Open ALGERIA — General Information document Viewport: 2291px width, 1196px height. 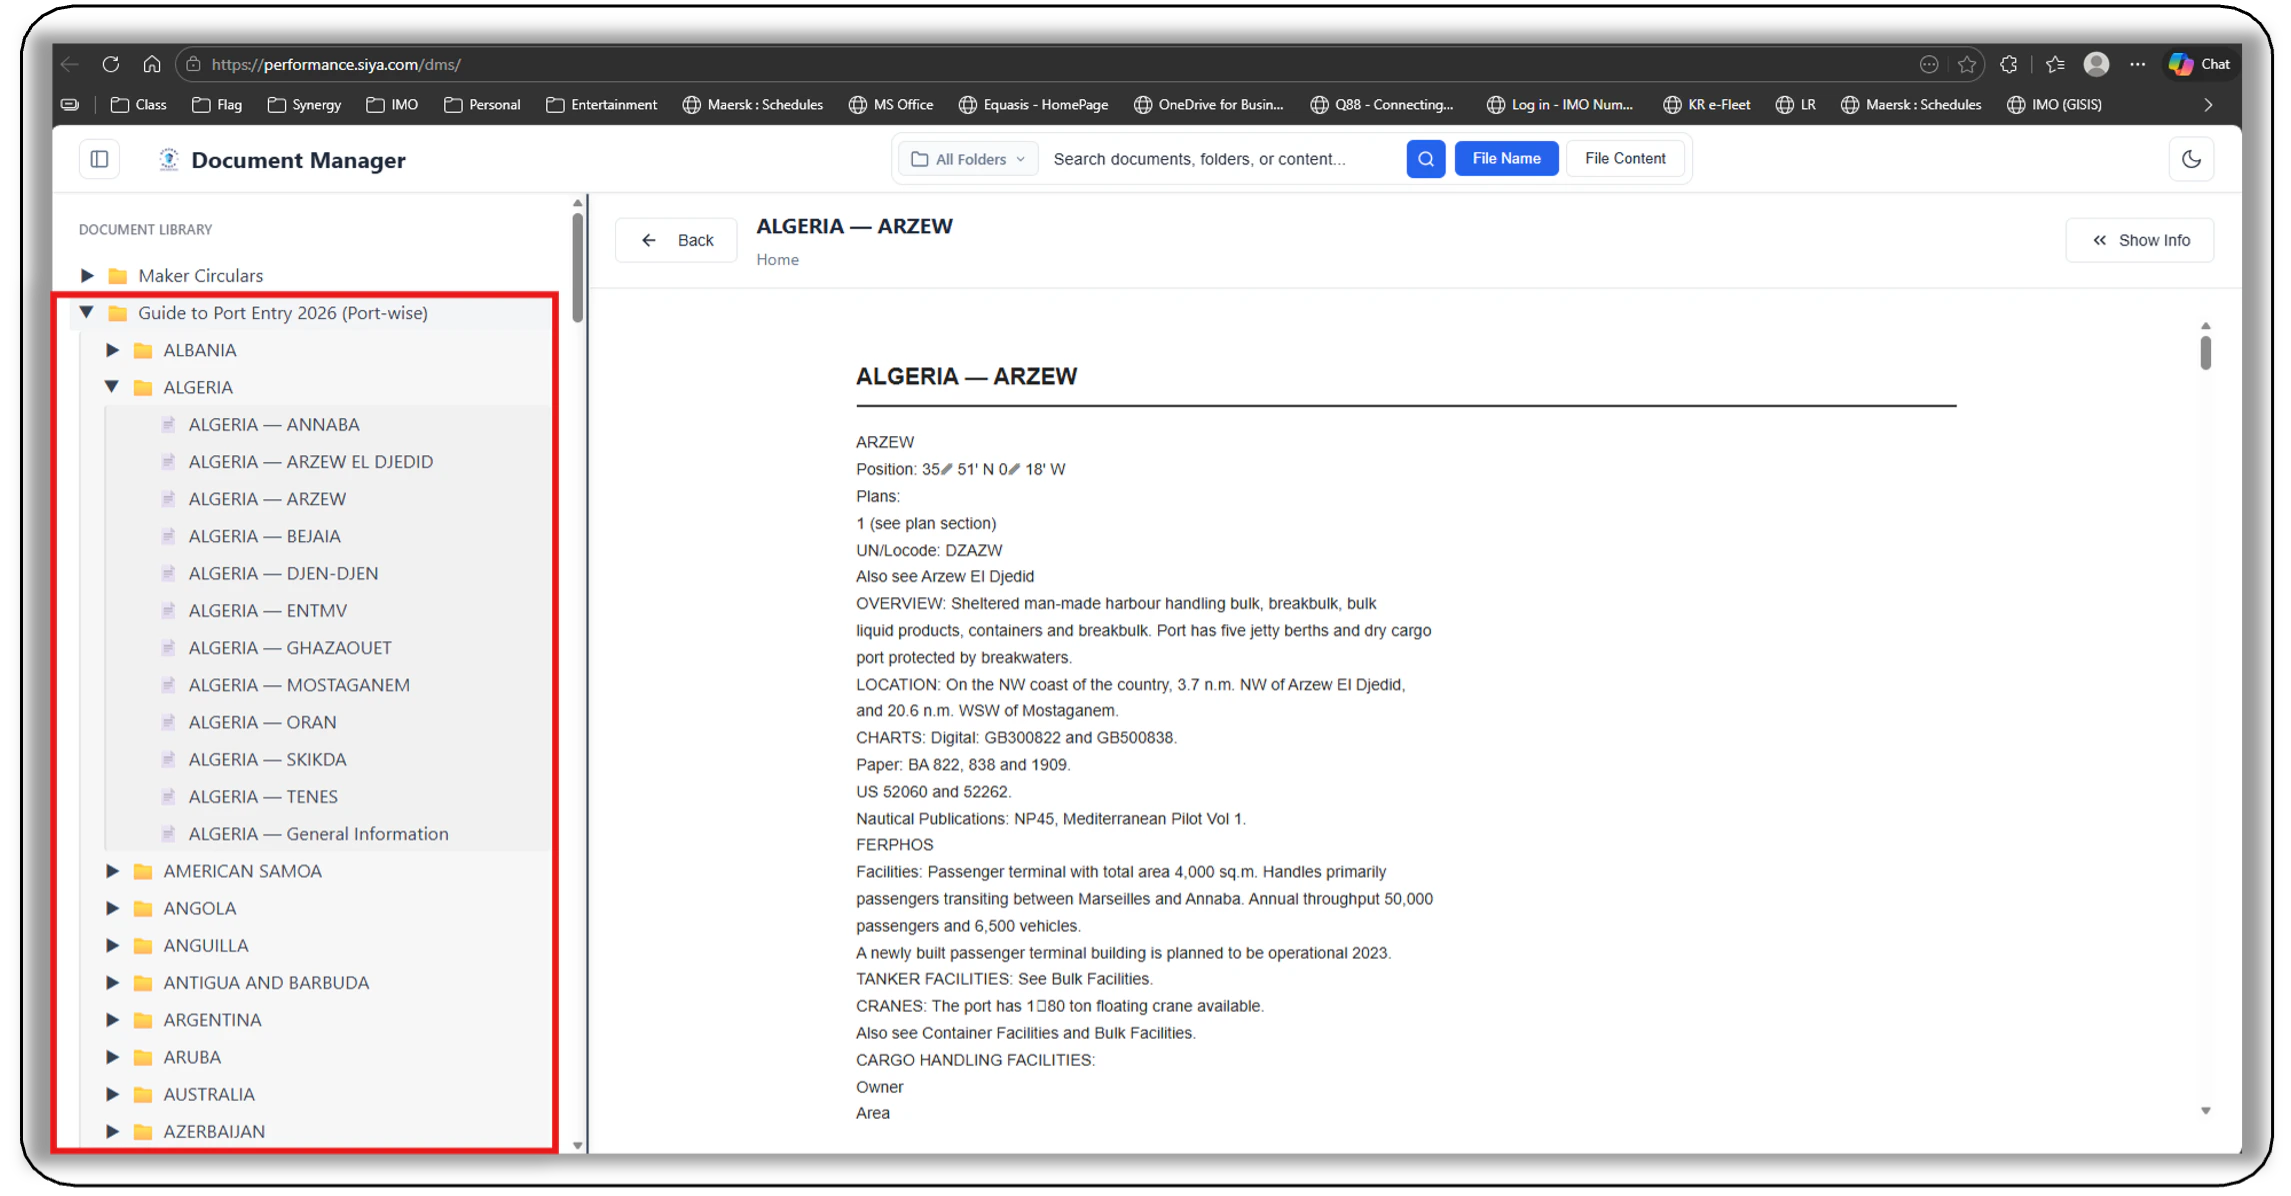tap(318, 834)
